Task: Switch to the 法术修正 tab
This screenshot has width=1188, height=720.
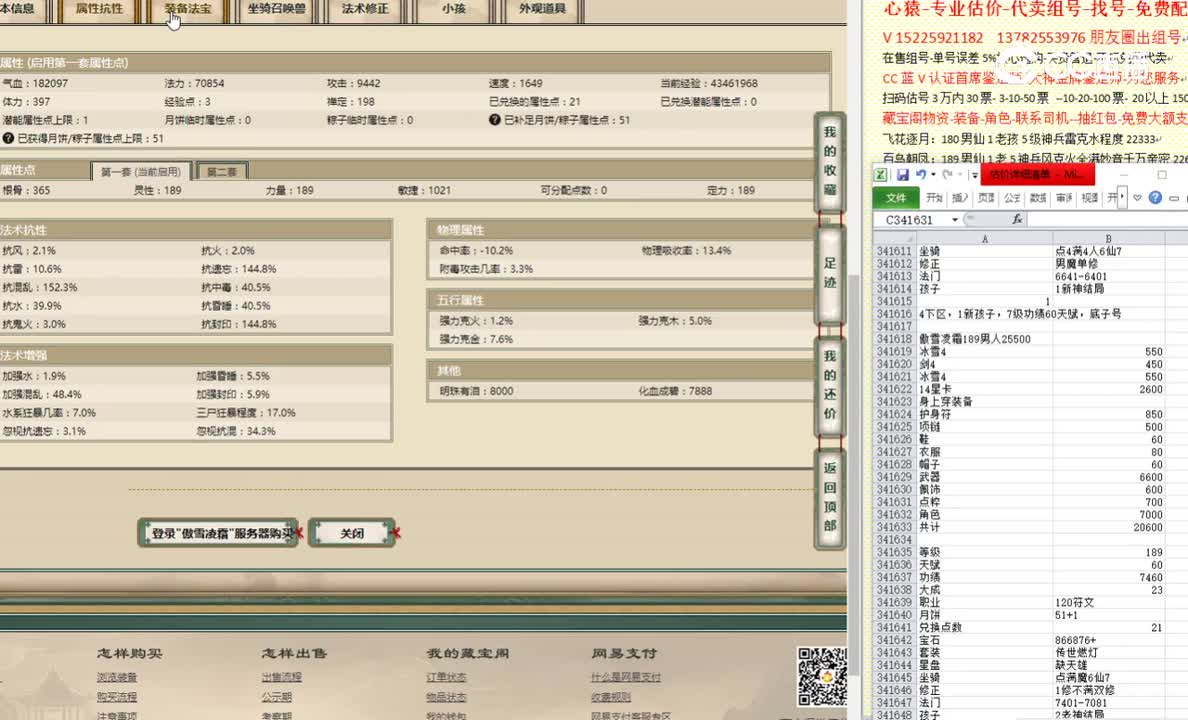Action: pyautogui.click(x=364, y=10)
